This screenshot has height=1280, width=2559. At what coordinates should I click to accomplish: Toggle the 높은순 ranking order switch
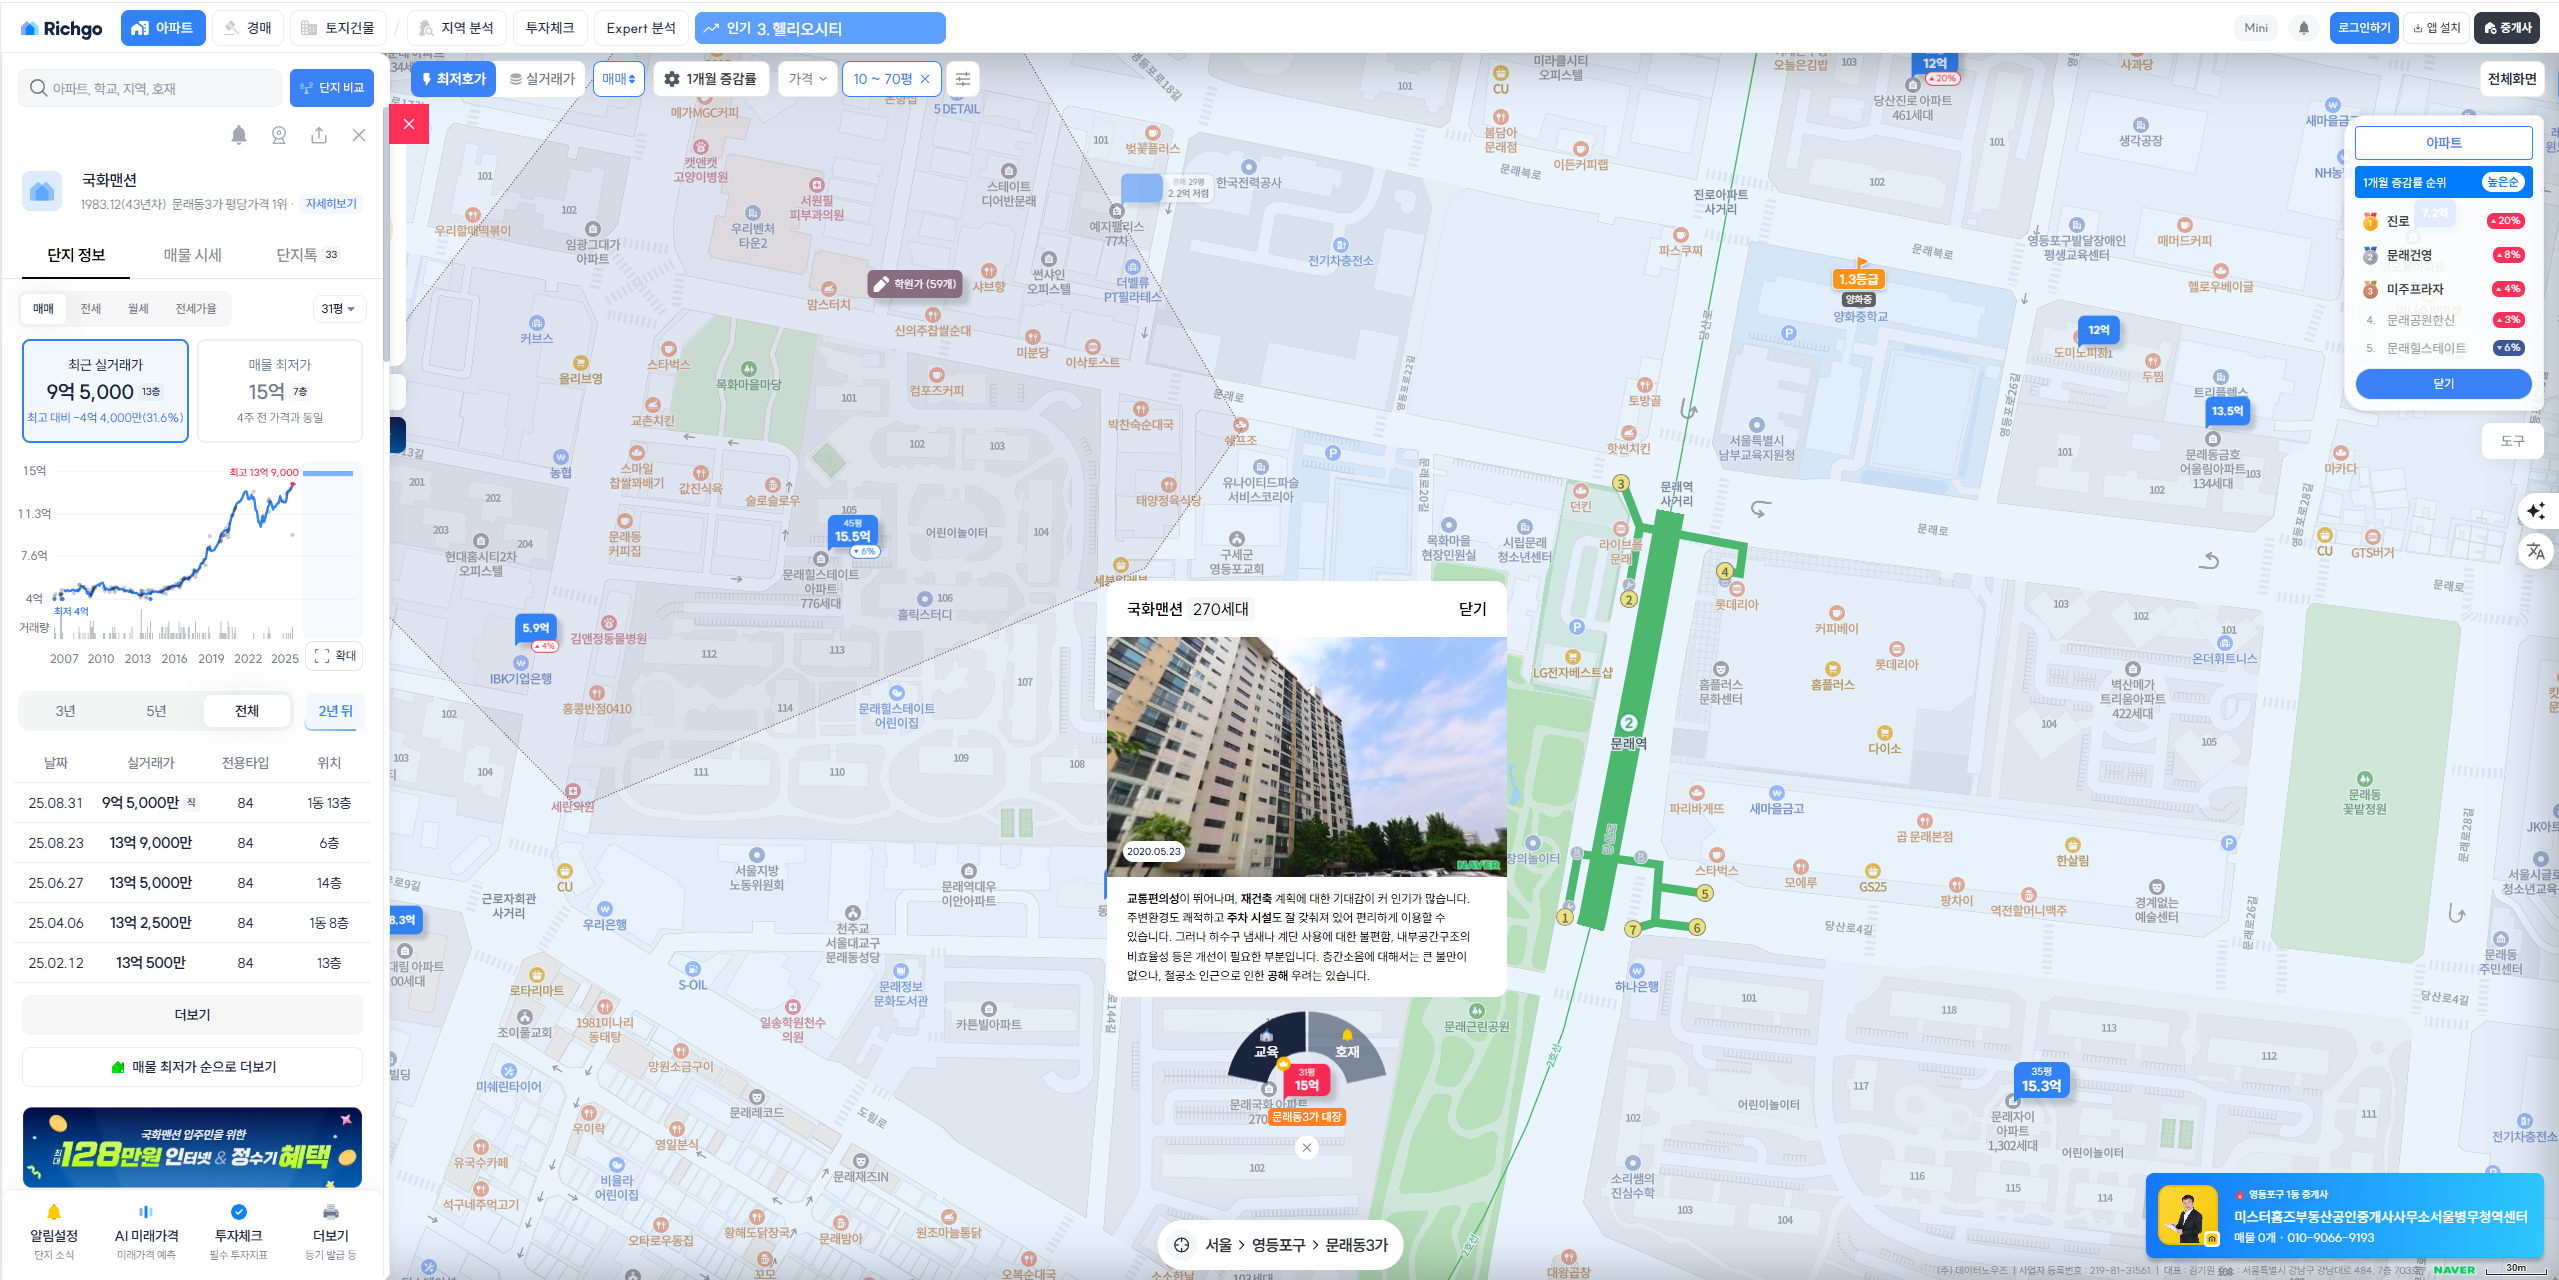pos(2502,182)
